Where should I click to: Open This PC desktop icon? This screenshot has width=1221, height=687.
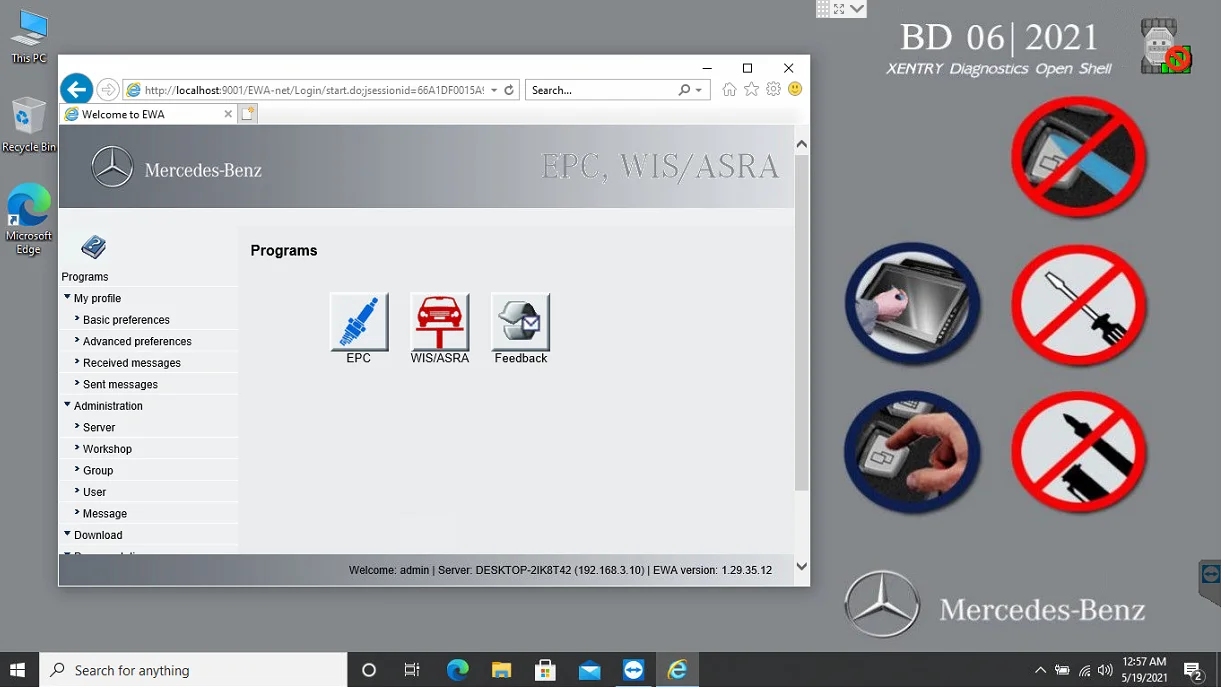[28, 37]
